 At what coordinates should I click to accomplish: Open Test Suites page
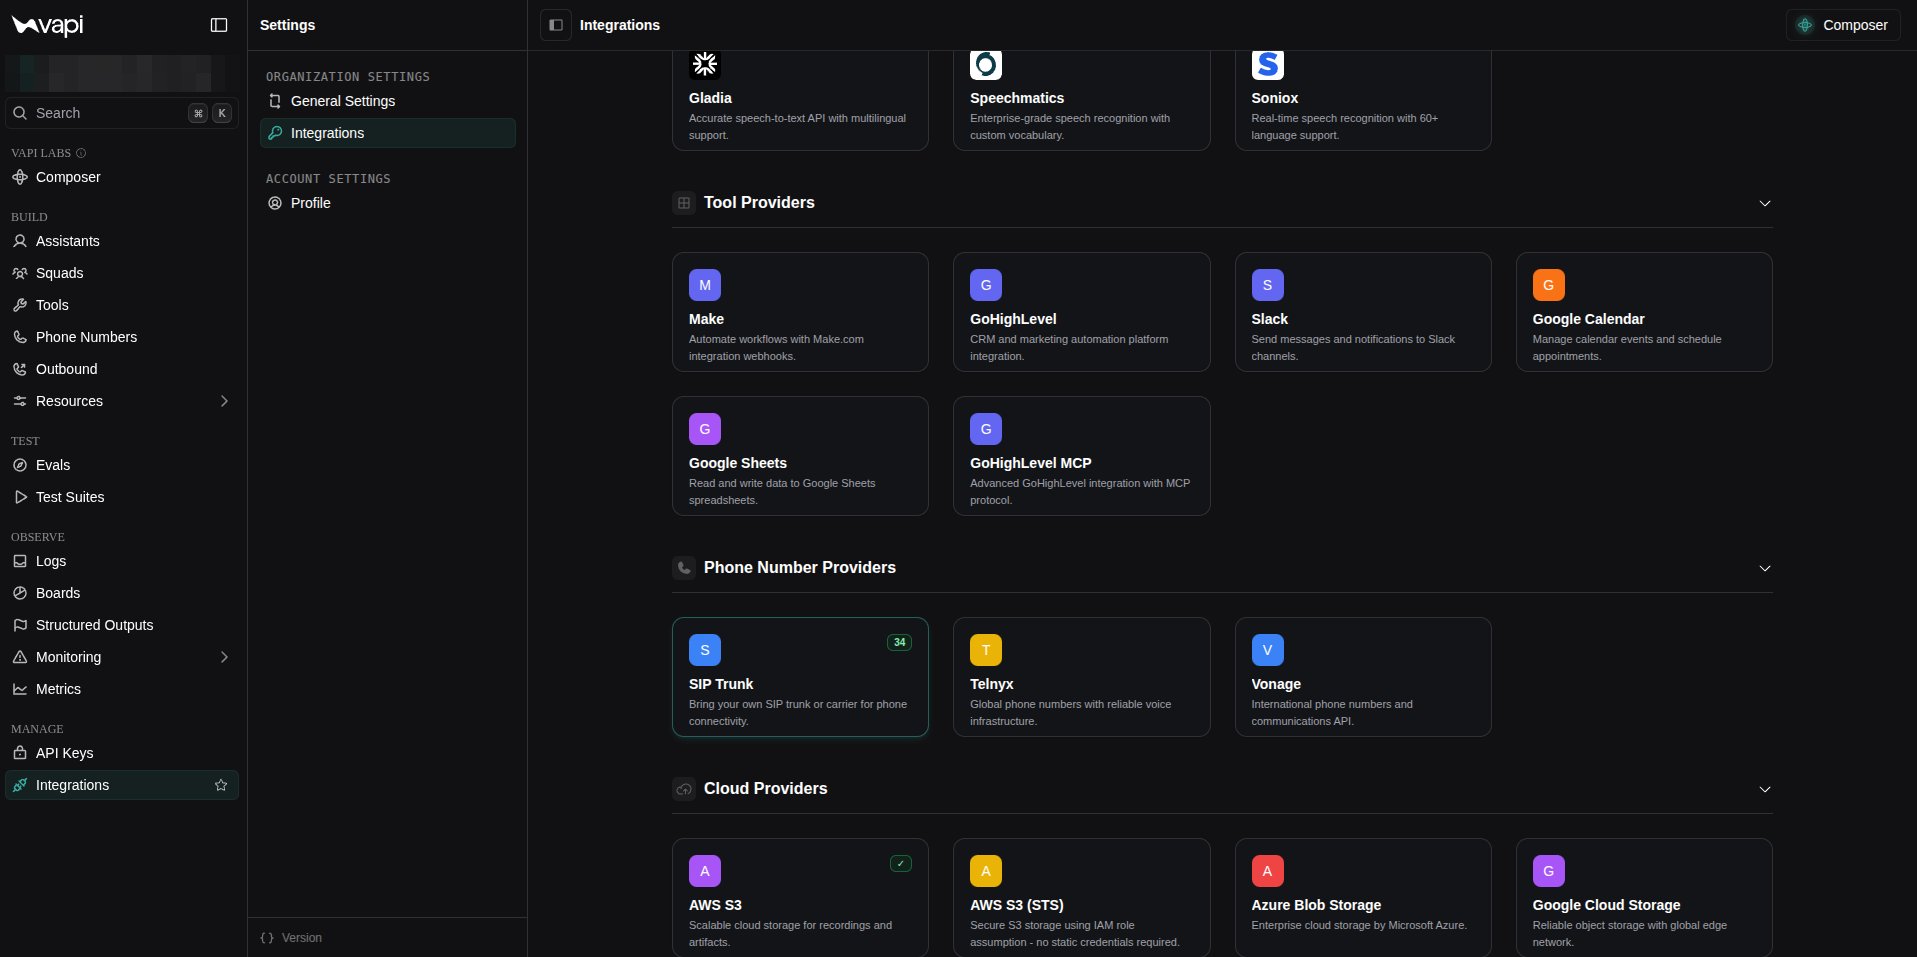(121, 497)
